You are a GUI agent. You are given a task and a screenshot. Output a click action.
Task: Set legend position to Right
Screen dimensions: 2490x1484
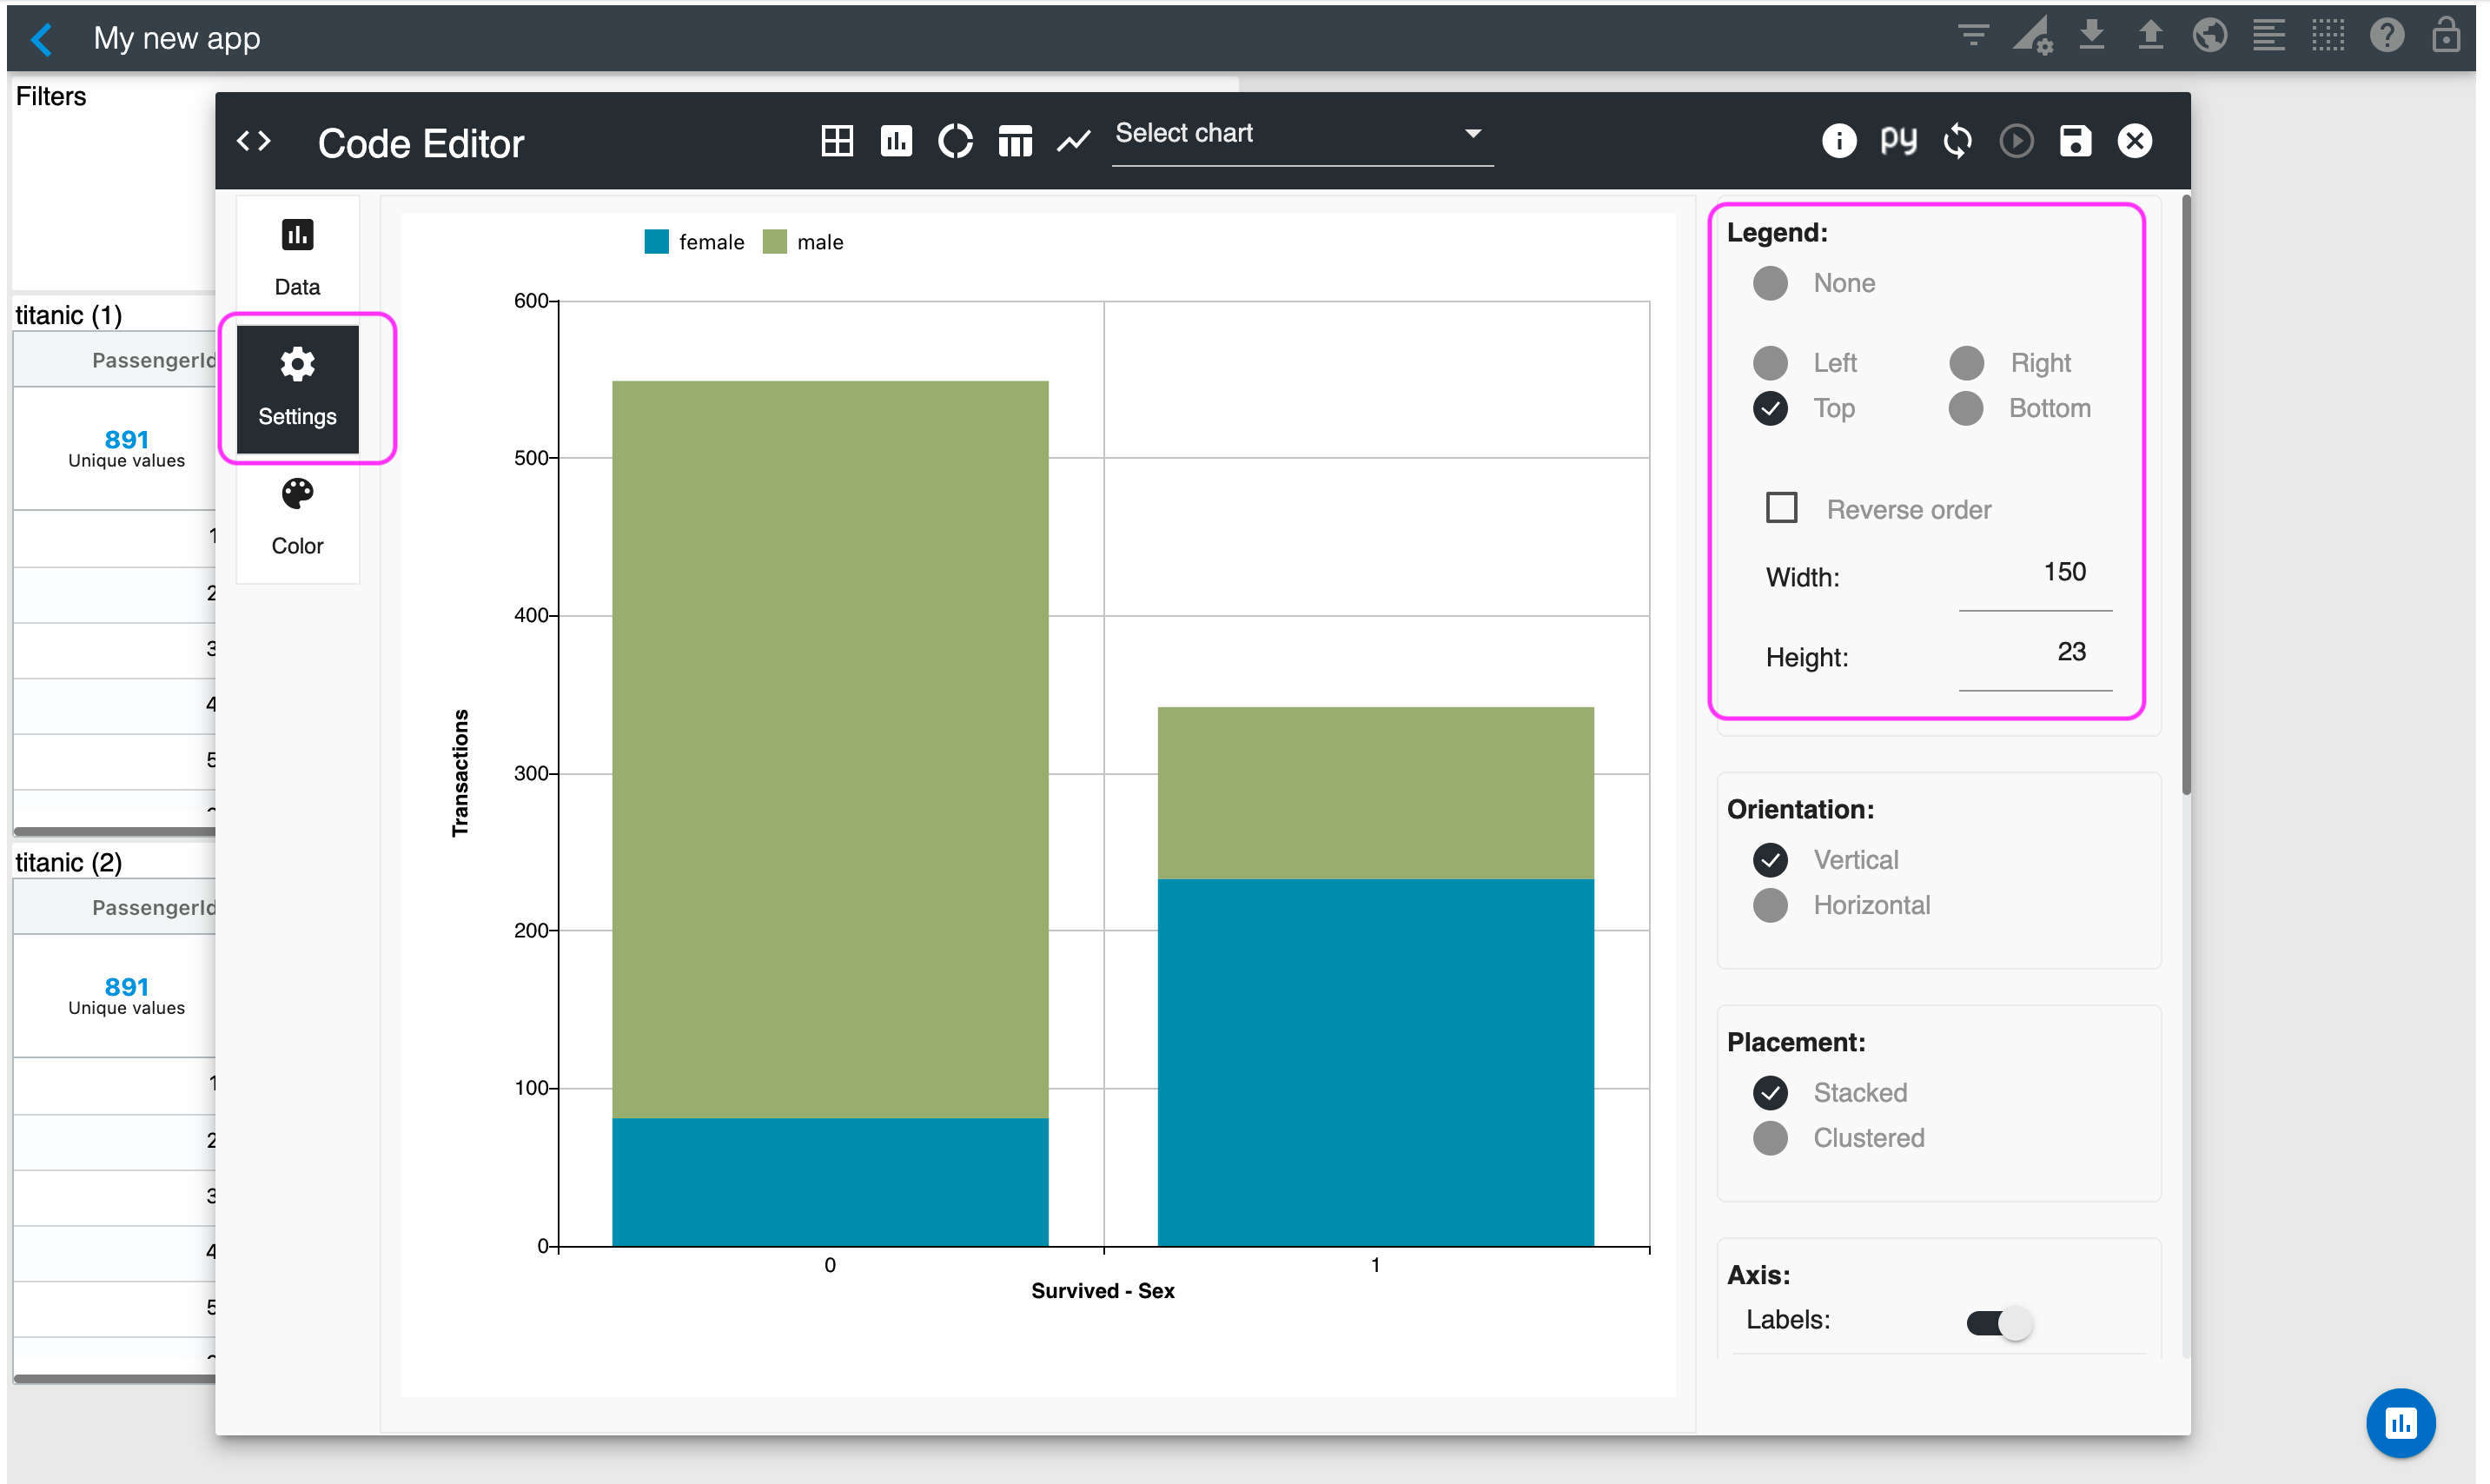pos(1966,363)
